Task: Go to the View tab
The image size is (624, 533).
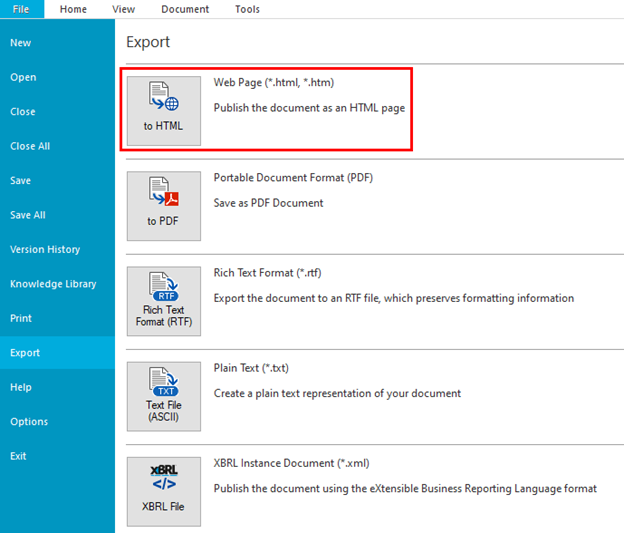Action: coord(124,9)
